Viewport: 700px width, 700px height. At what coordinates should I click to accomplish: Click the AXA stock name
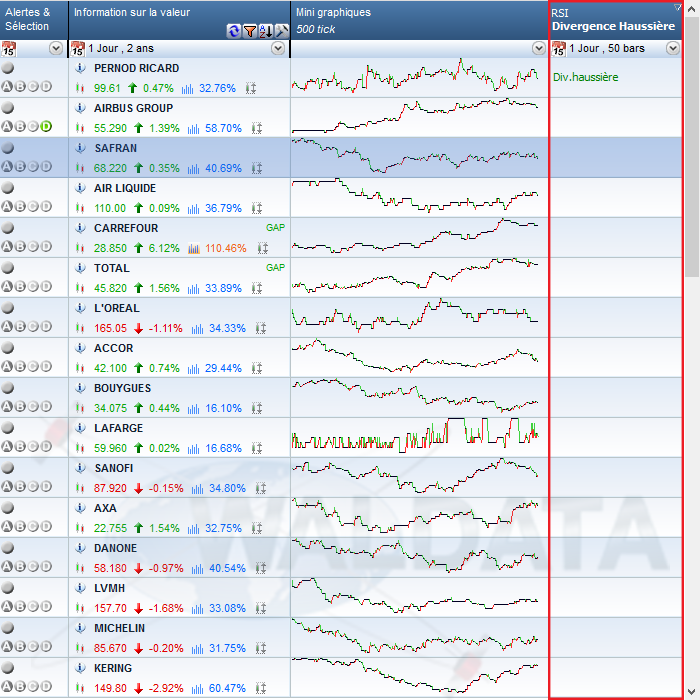[105, 508]
